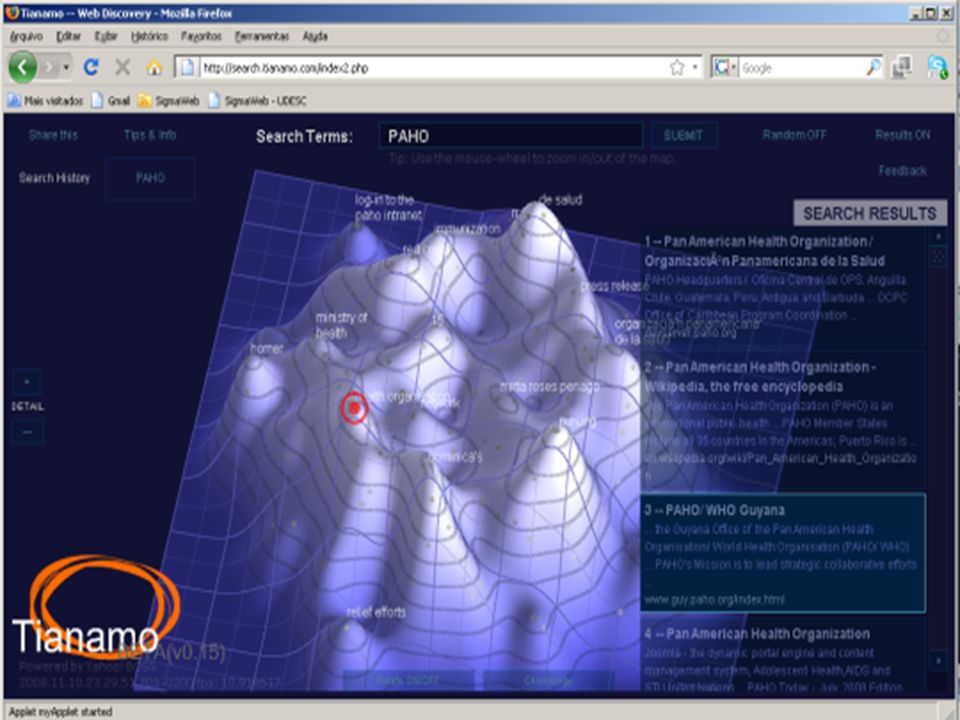Open Tips & Info
The width and height of the screenshot is (960, 720).
[150, 135]
